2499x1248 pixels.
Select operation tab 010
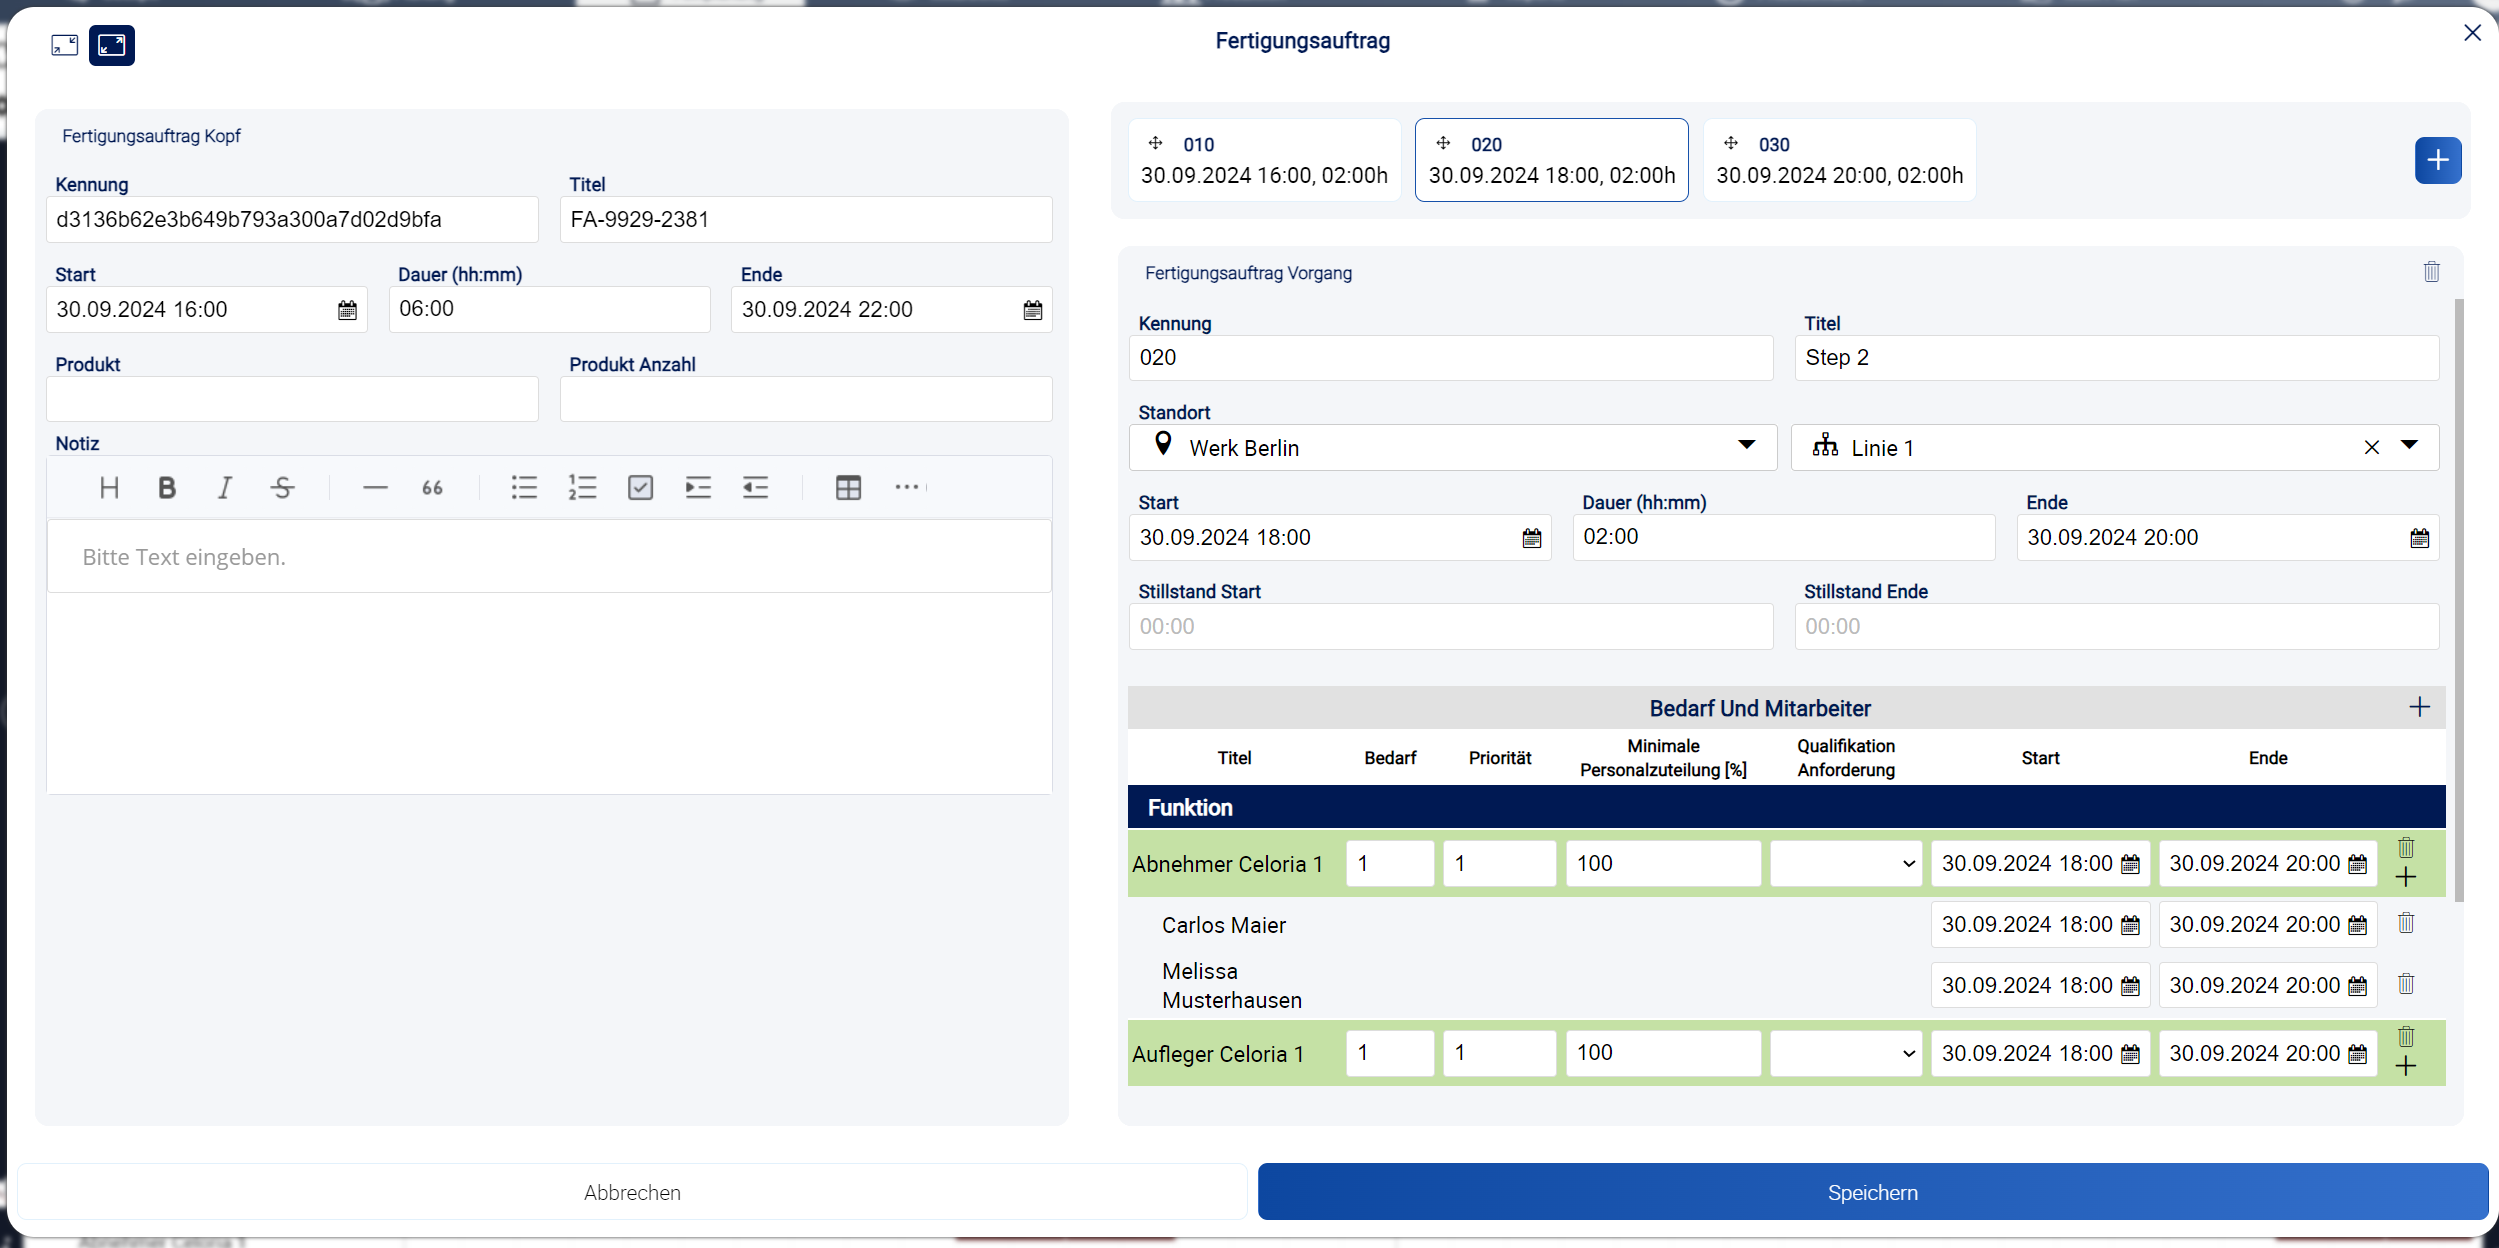coord(1264,161)
